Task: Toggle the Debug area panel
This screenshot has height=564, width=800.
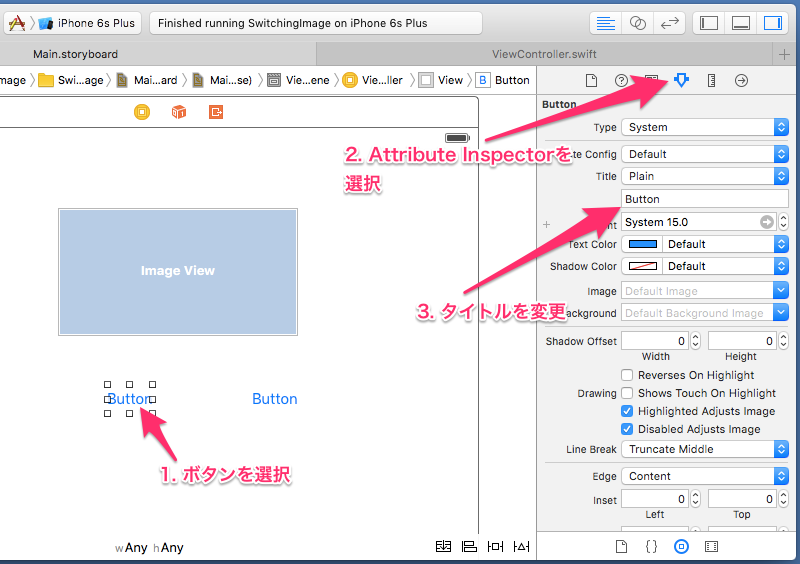Action: pyautogui.click(x=740, y=23)
